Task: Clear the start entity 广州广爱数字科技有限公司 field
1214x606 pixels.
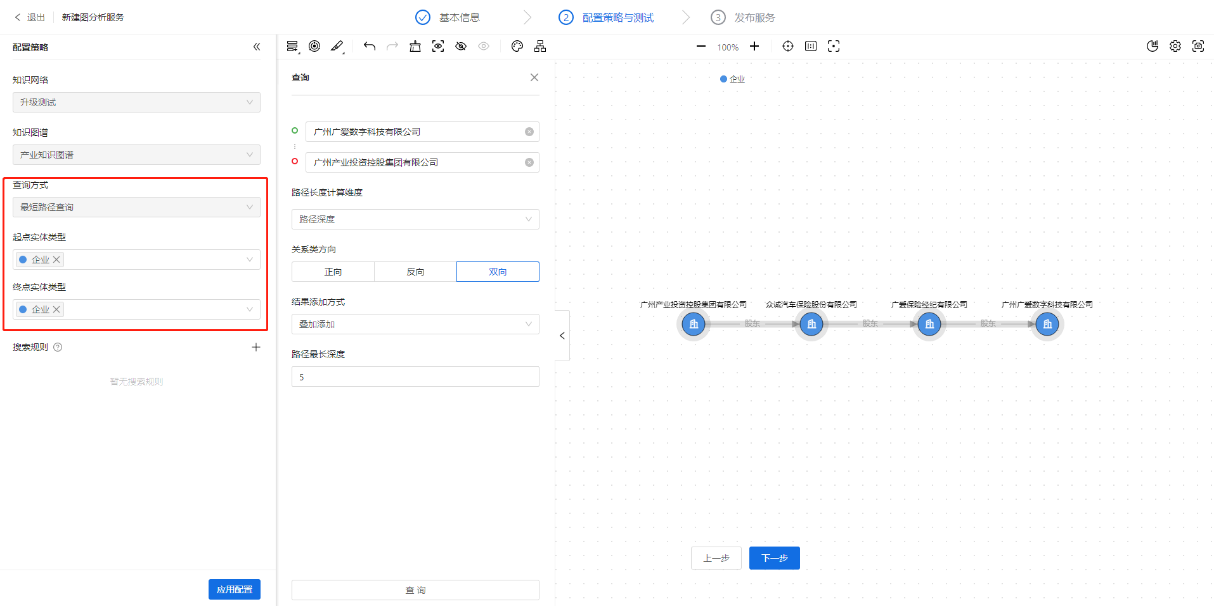Action: click(x=529, y=132)
